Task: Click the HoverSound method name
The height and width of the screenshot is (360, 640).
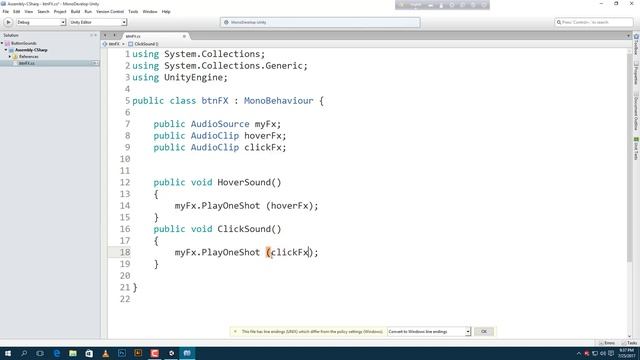Action: [x=244, y=182]
